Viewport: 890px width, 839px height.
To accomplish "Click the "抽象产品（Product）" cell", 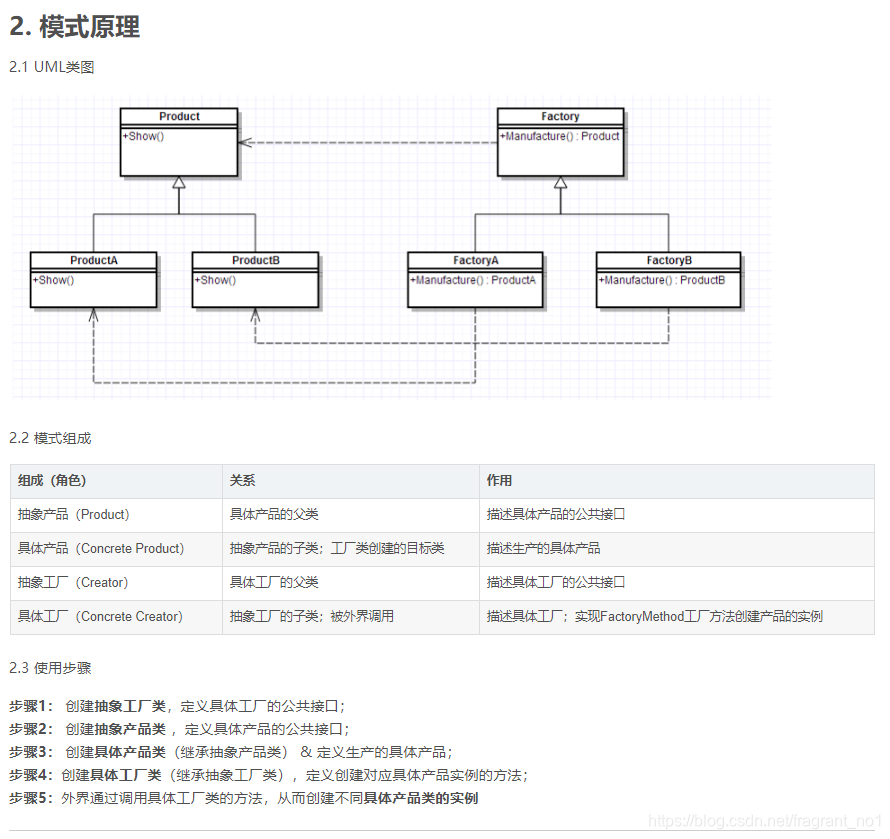I will click(x=116, y=515).
